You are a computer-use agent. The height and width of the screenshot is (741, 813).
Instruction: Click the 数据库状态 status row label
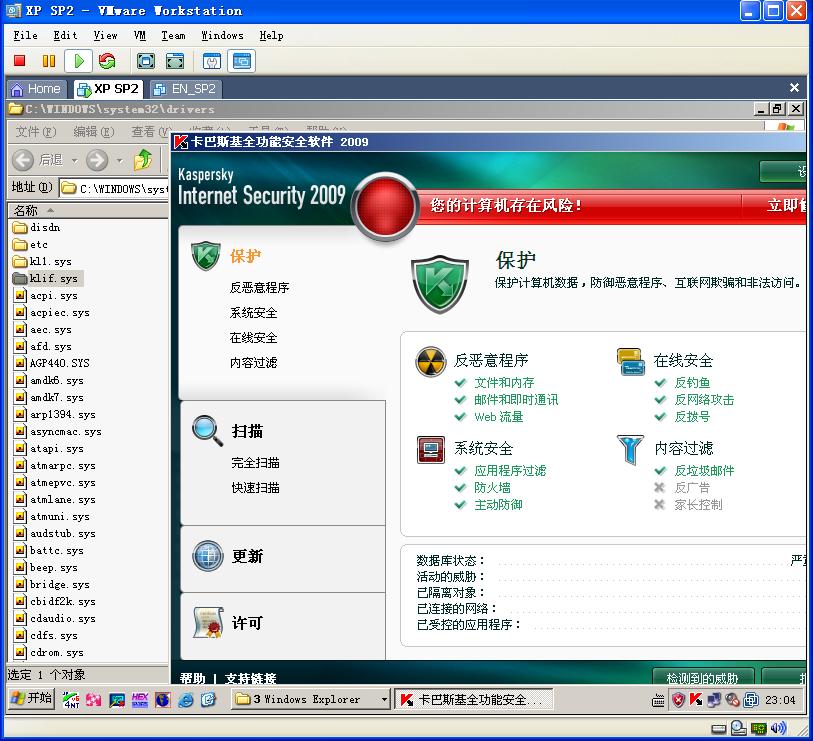click(x=451, y=561)
